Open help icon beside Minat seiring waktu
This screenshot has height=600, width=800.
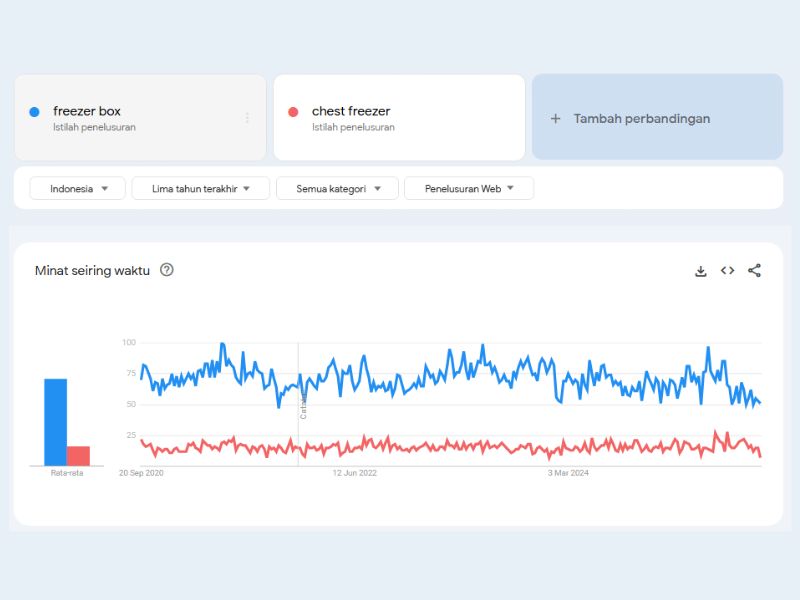click(167, 270)
